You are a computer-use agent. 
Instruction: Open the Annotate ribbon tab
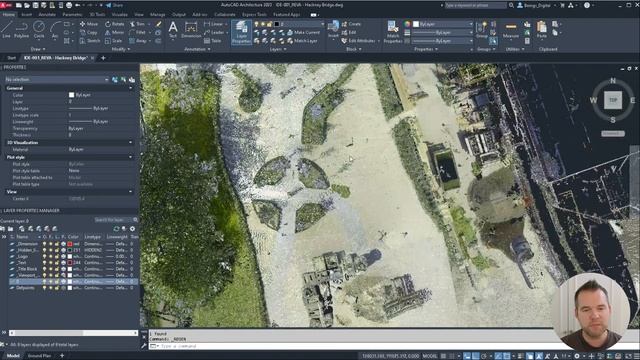47,14
